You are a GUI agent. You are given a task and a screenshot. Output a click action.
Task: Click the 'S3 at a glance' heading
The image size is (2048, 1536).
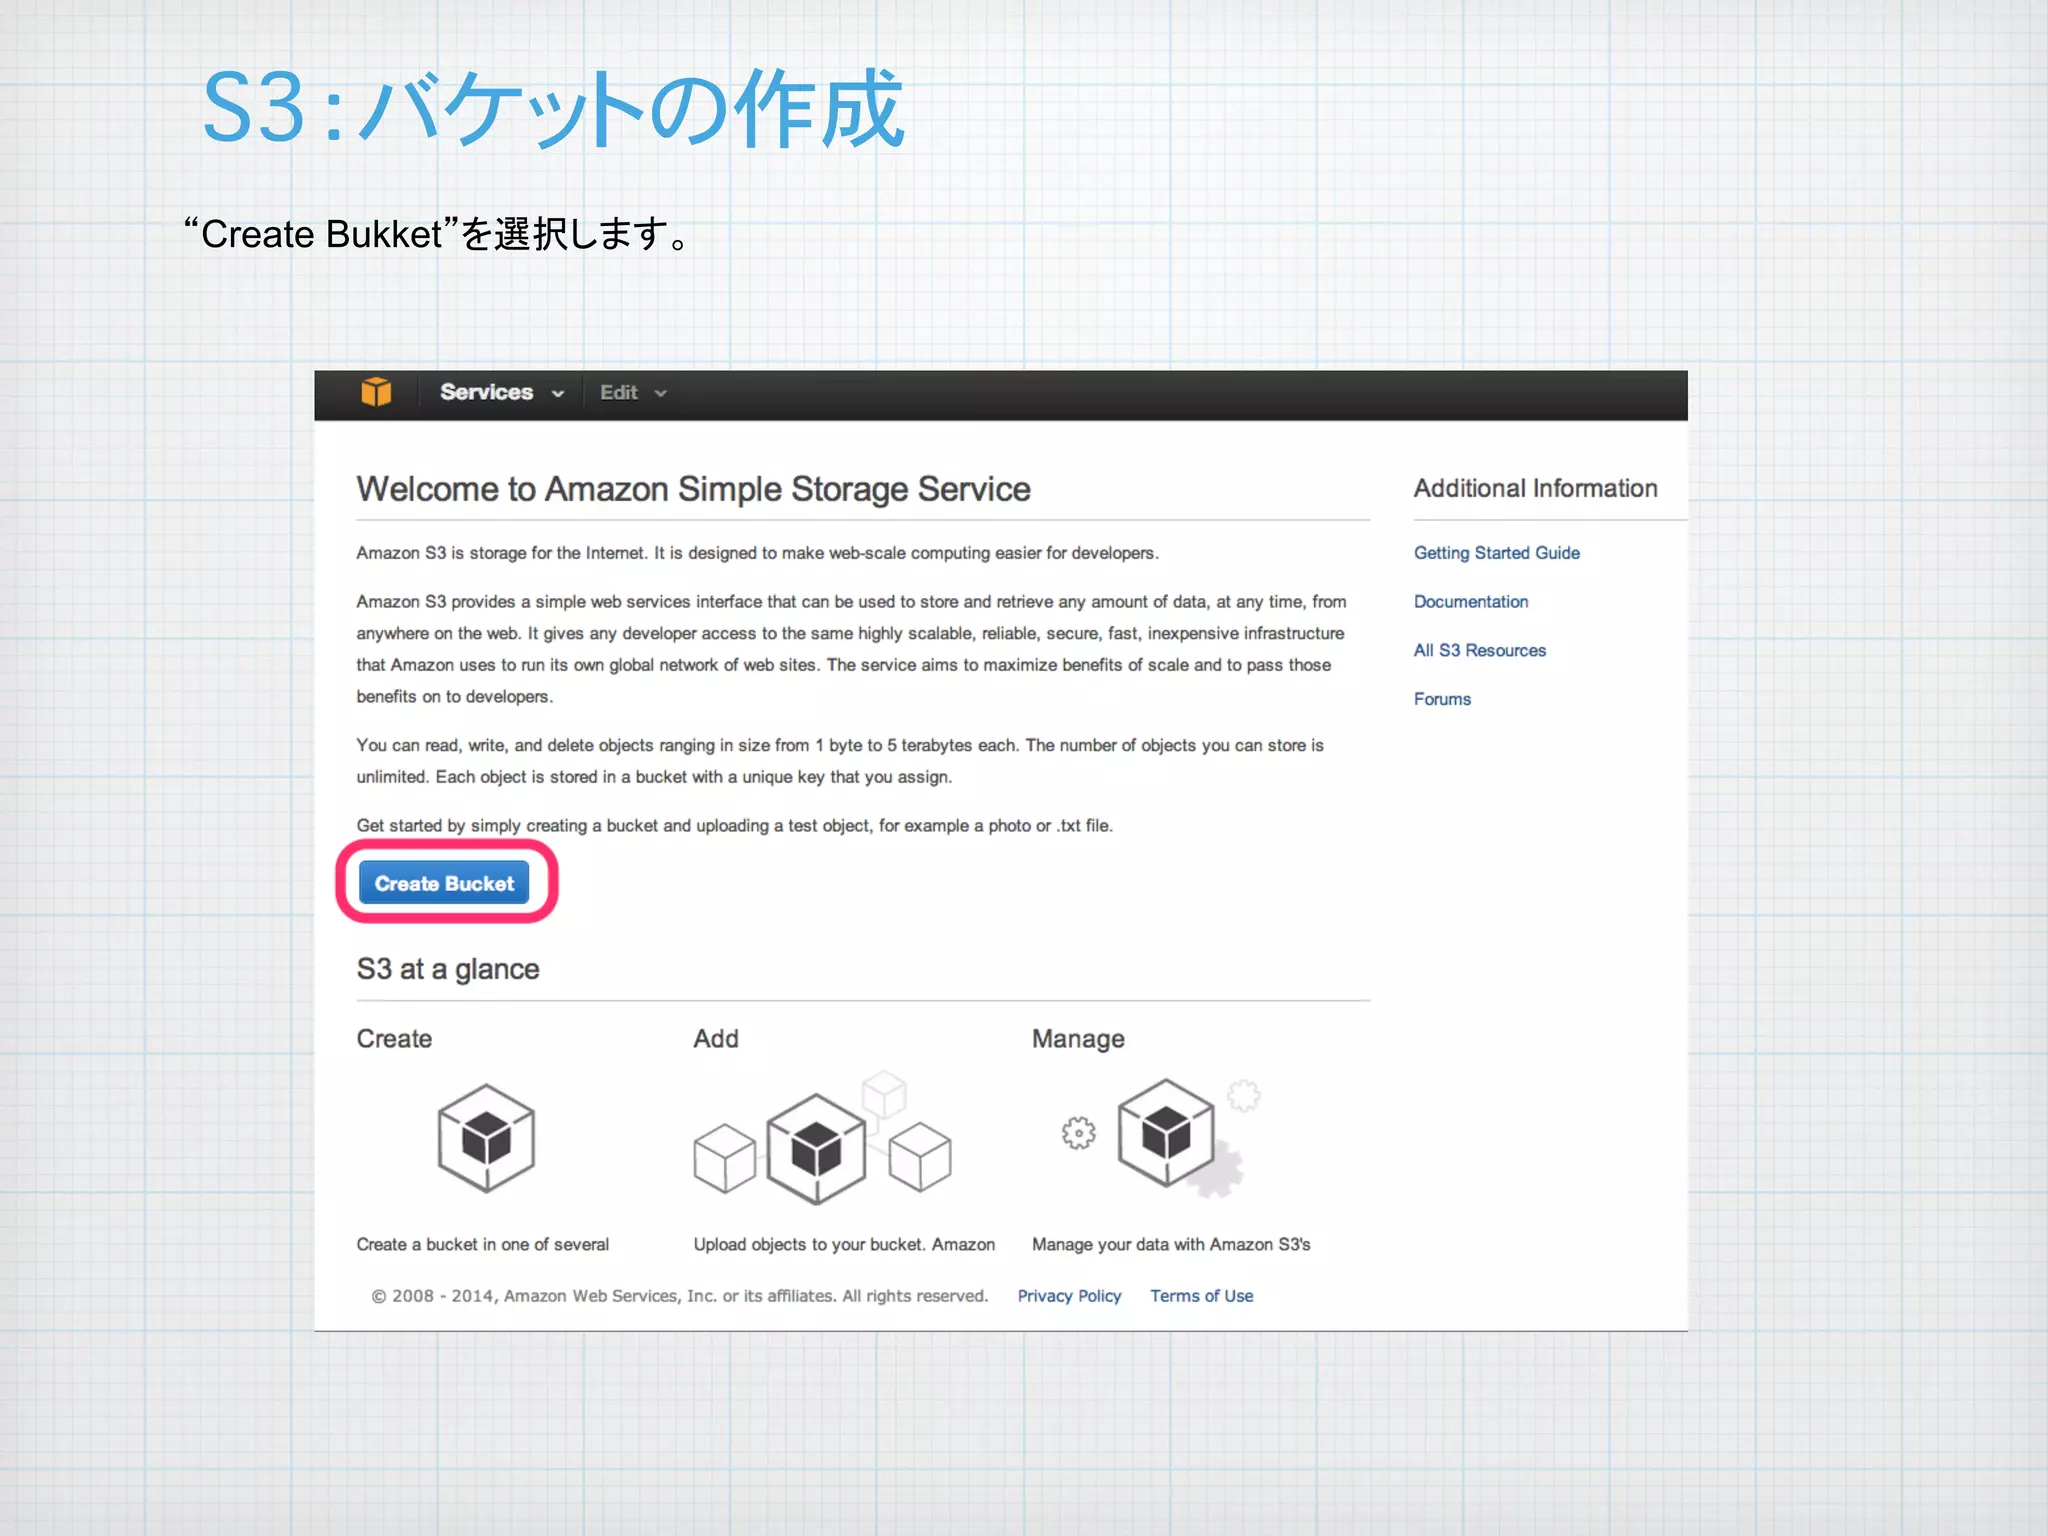click(x=448, y=969)
